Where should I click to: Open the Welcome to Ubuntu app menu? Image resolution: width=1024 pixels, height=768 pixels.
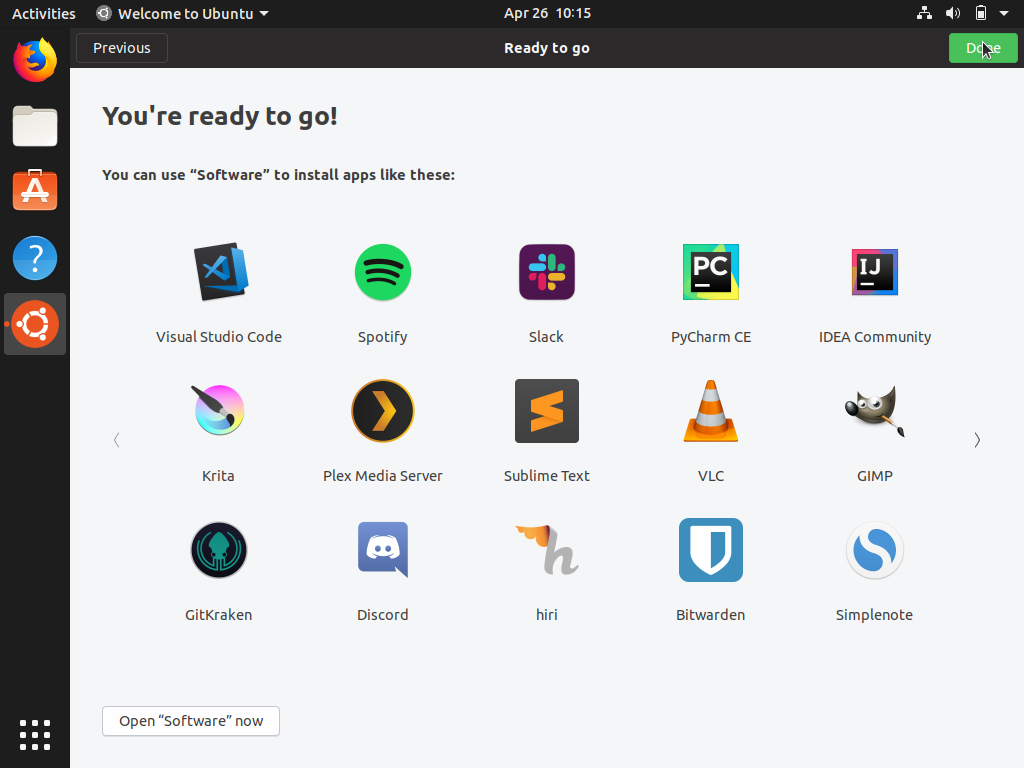click(182, 14)
